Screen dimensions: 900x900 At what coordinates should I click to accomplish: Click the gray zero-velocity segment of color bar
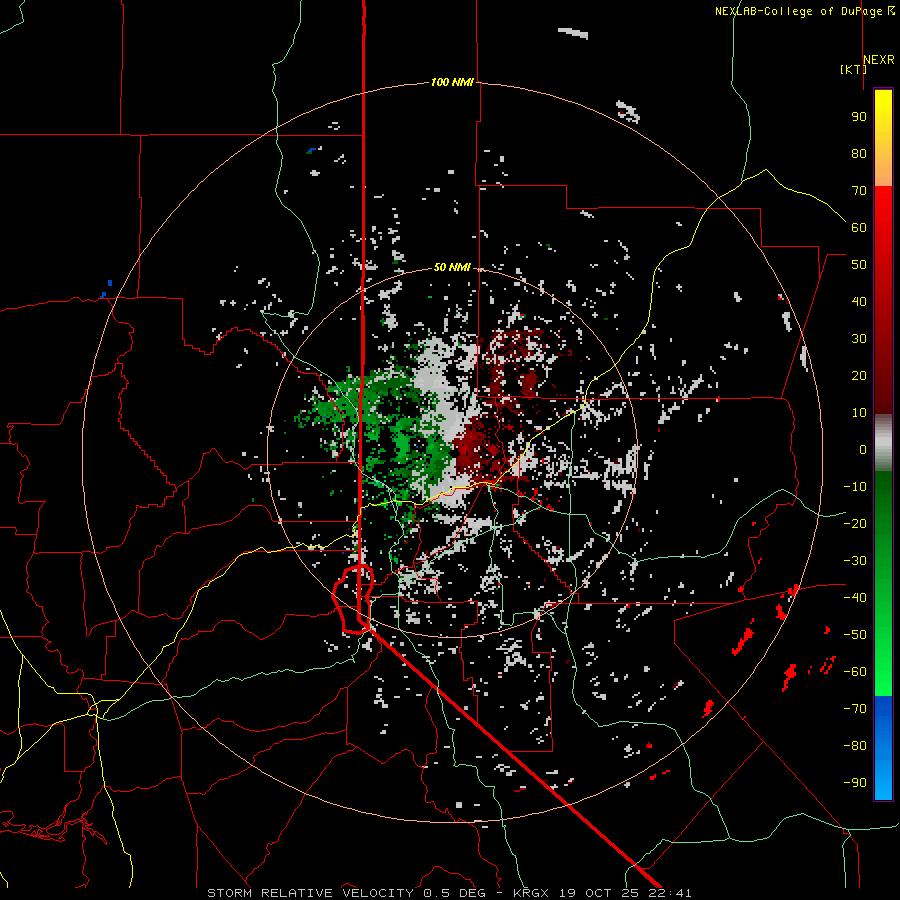point(883,443)
